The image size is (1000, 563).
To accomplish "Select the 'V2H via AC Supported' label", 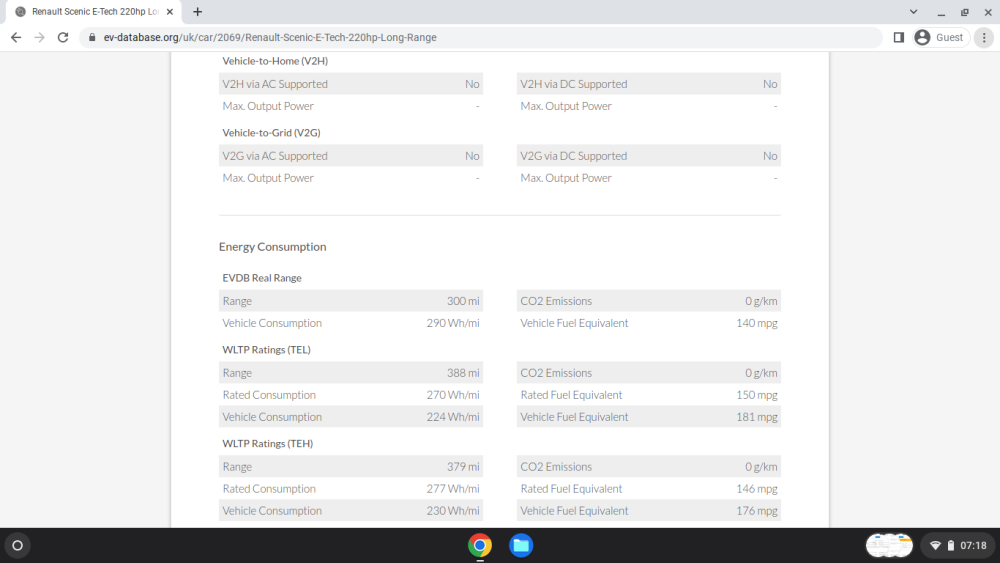I will point(275,84).
